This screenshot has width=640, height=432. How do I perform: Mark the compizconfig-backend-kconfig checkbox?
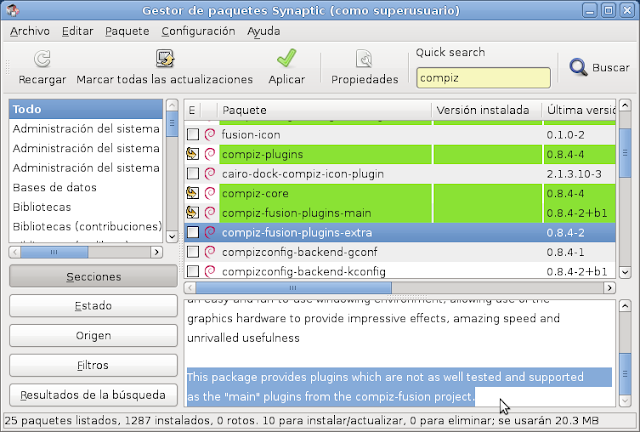coord(193,271)
